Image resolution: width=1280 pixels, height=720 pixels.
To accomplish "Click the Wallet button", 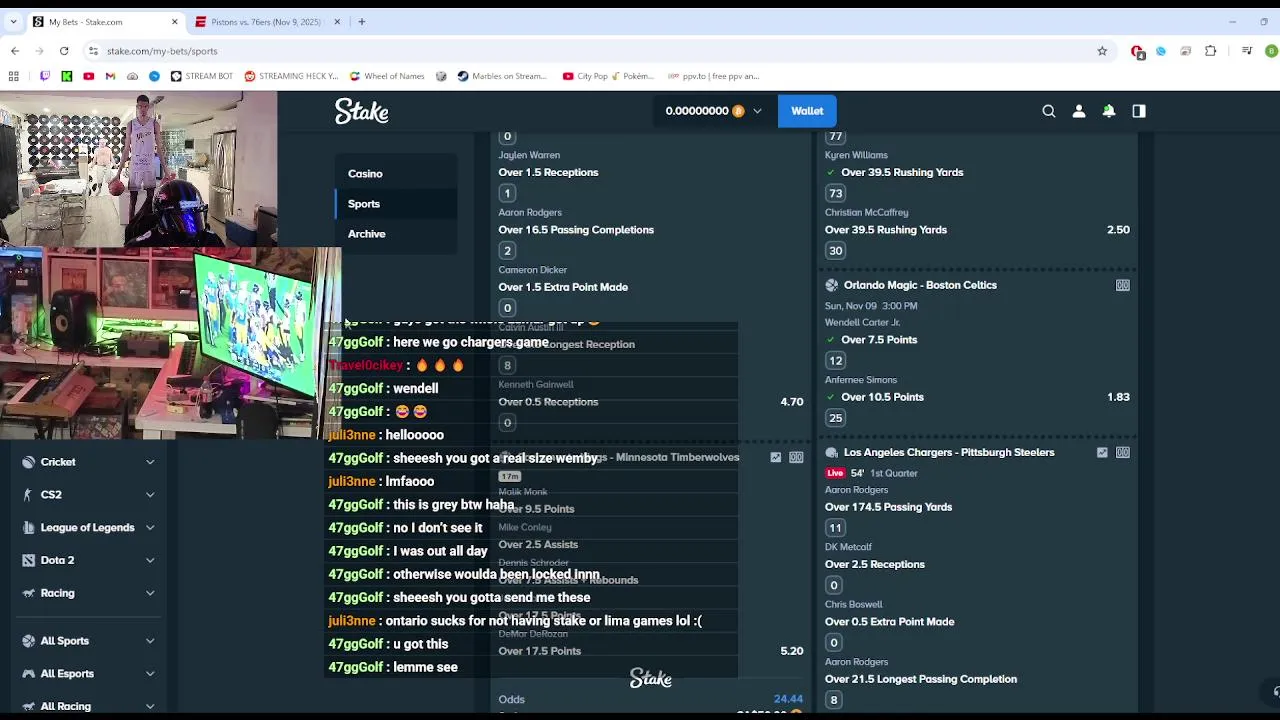I will (807, 111).
